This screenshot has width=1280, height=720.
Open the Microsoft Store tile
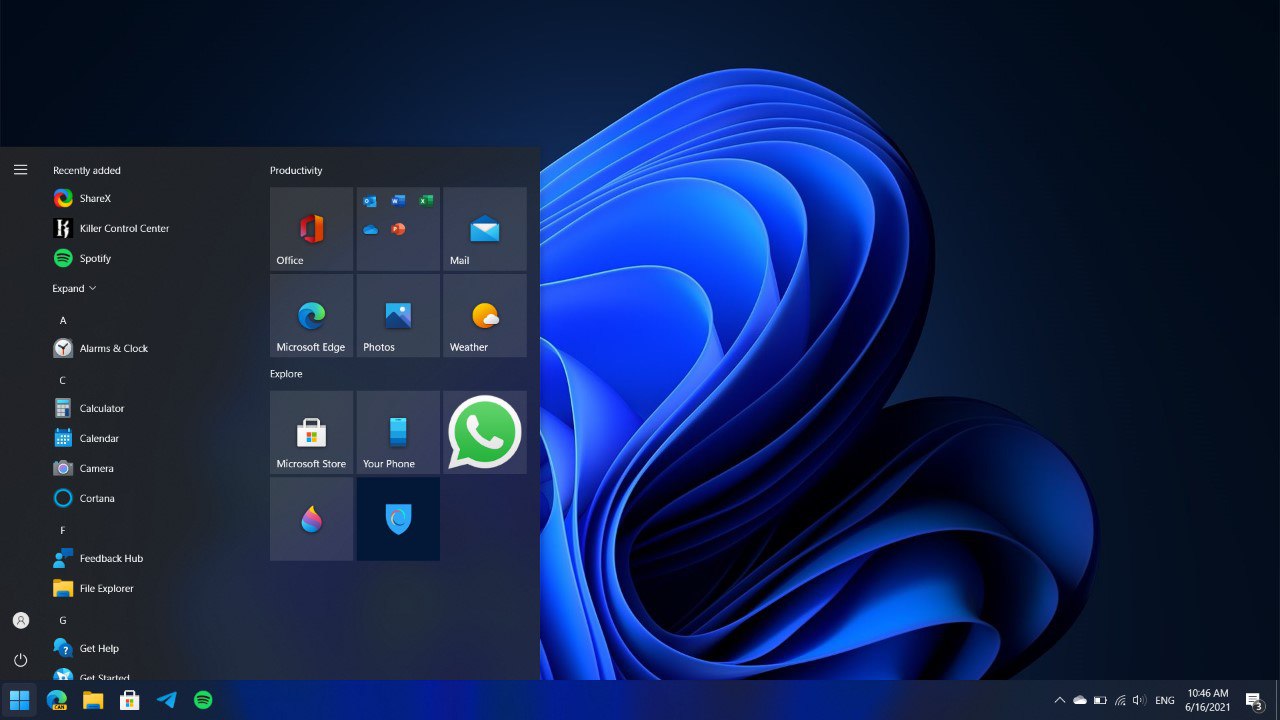[311, 432]
